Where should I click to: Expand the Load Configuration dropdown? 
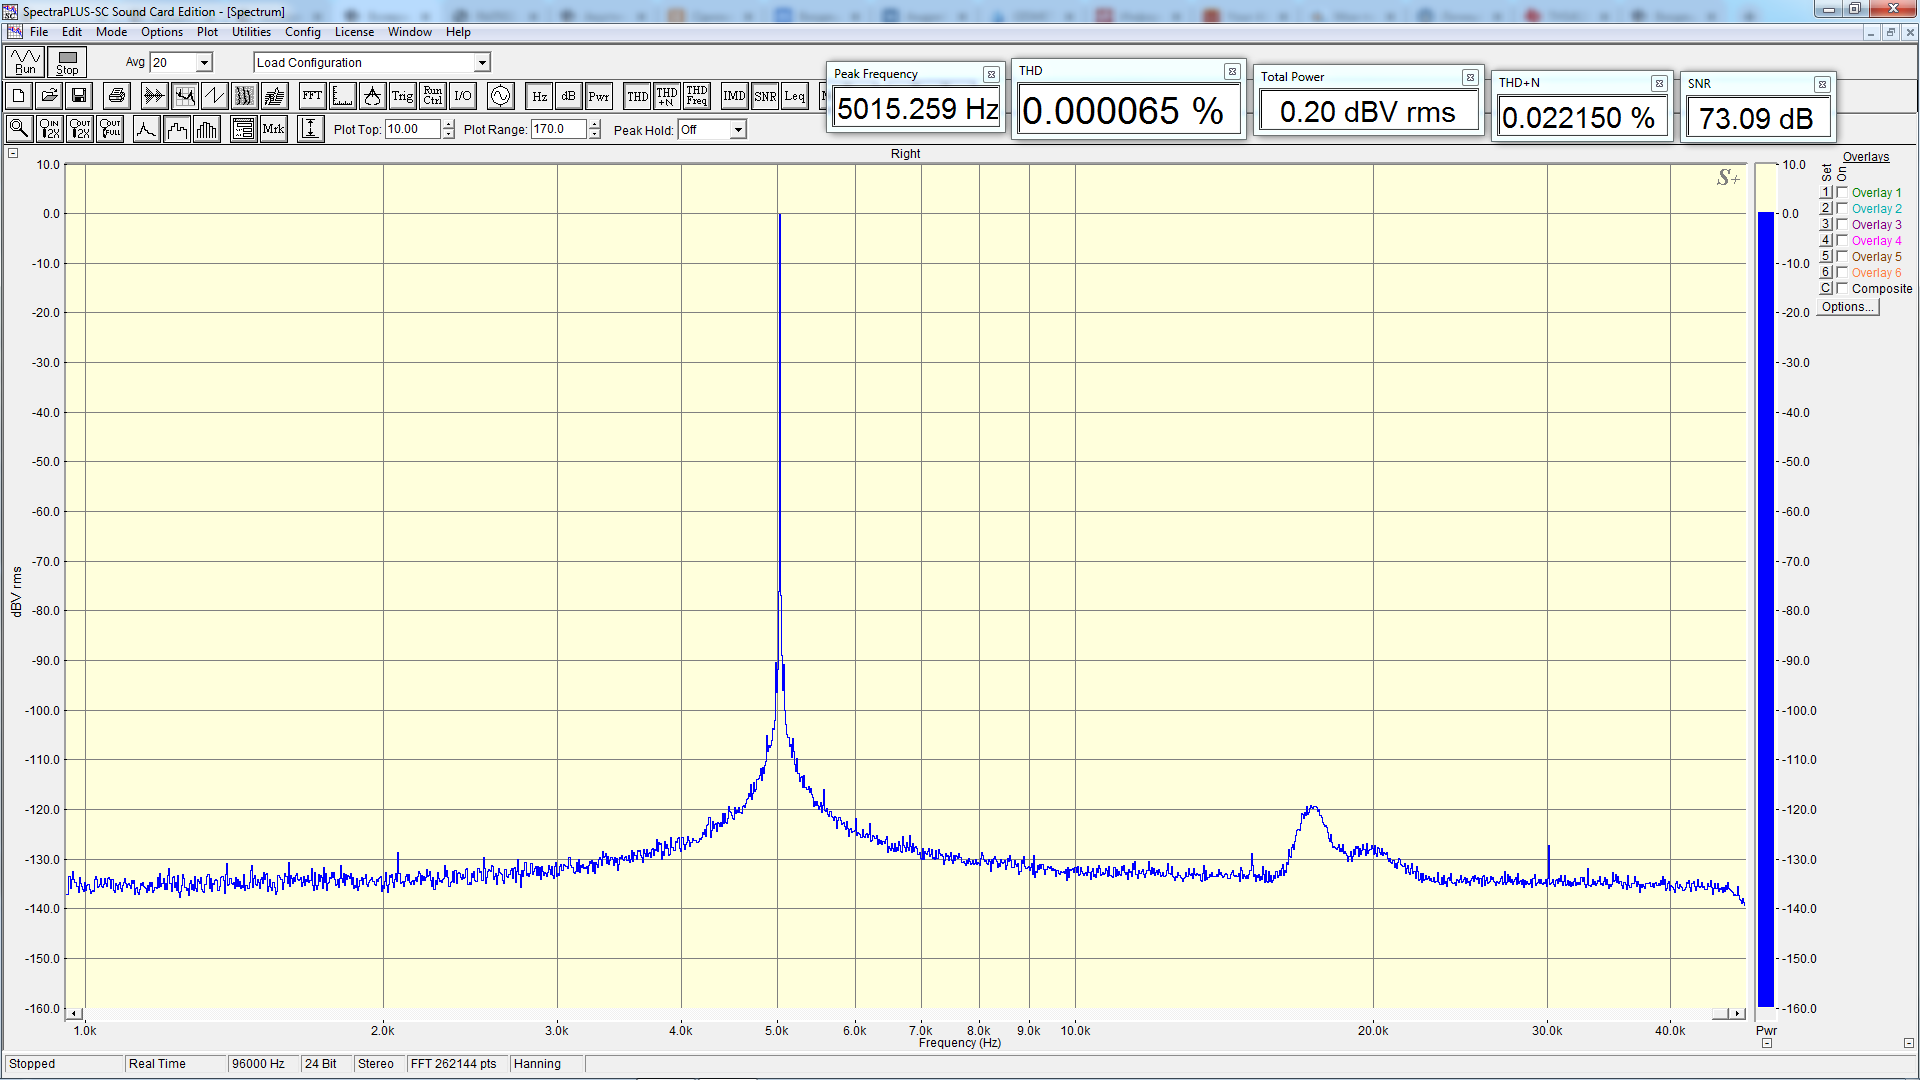point(482,62)
